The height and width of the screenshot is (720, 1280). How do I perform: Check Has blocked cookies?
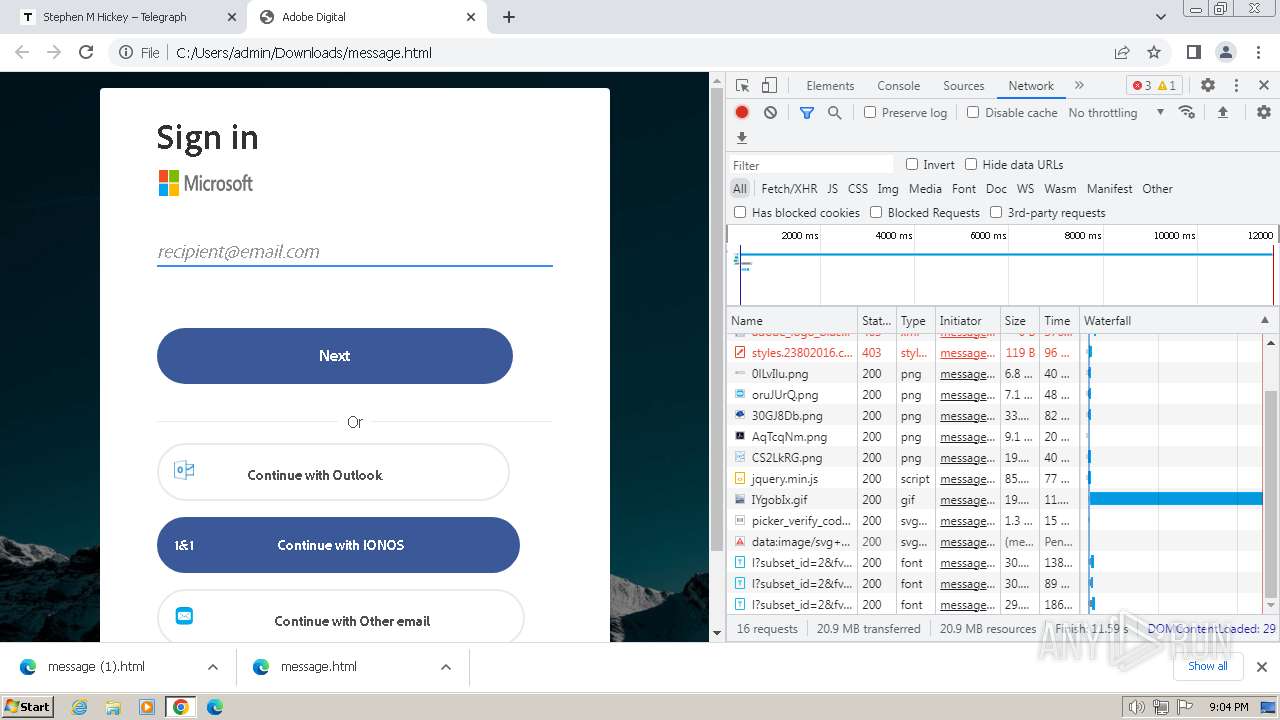pyautogui.click(x=740, y=212)
